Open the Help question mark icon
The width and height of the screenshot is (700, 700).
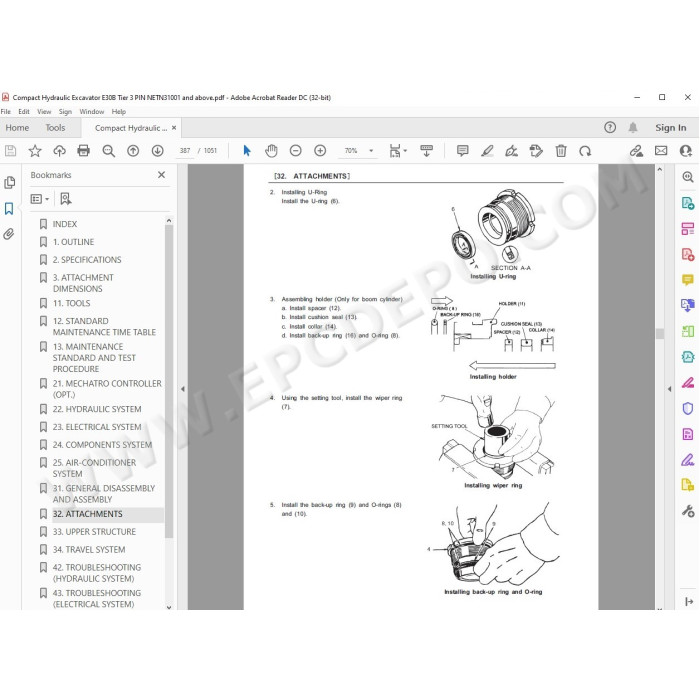[610, 128]
